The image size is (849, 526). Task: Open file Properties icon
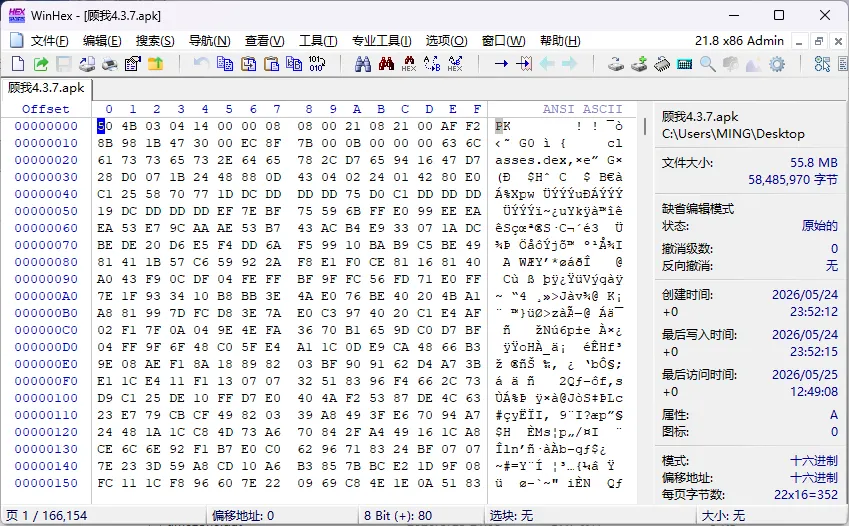tap(133, 64)
